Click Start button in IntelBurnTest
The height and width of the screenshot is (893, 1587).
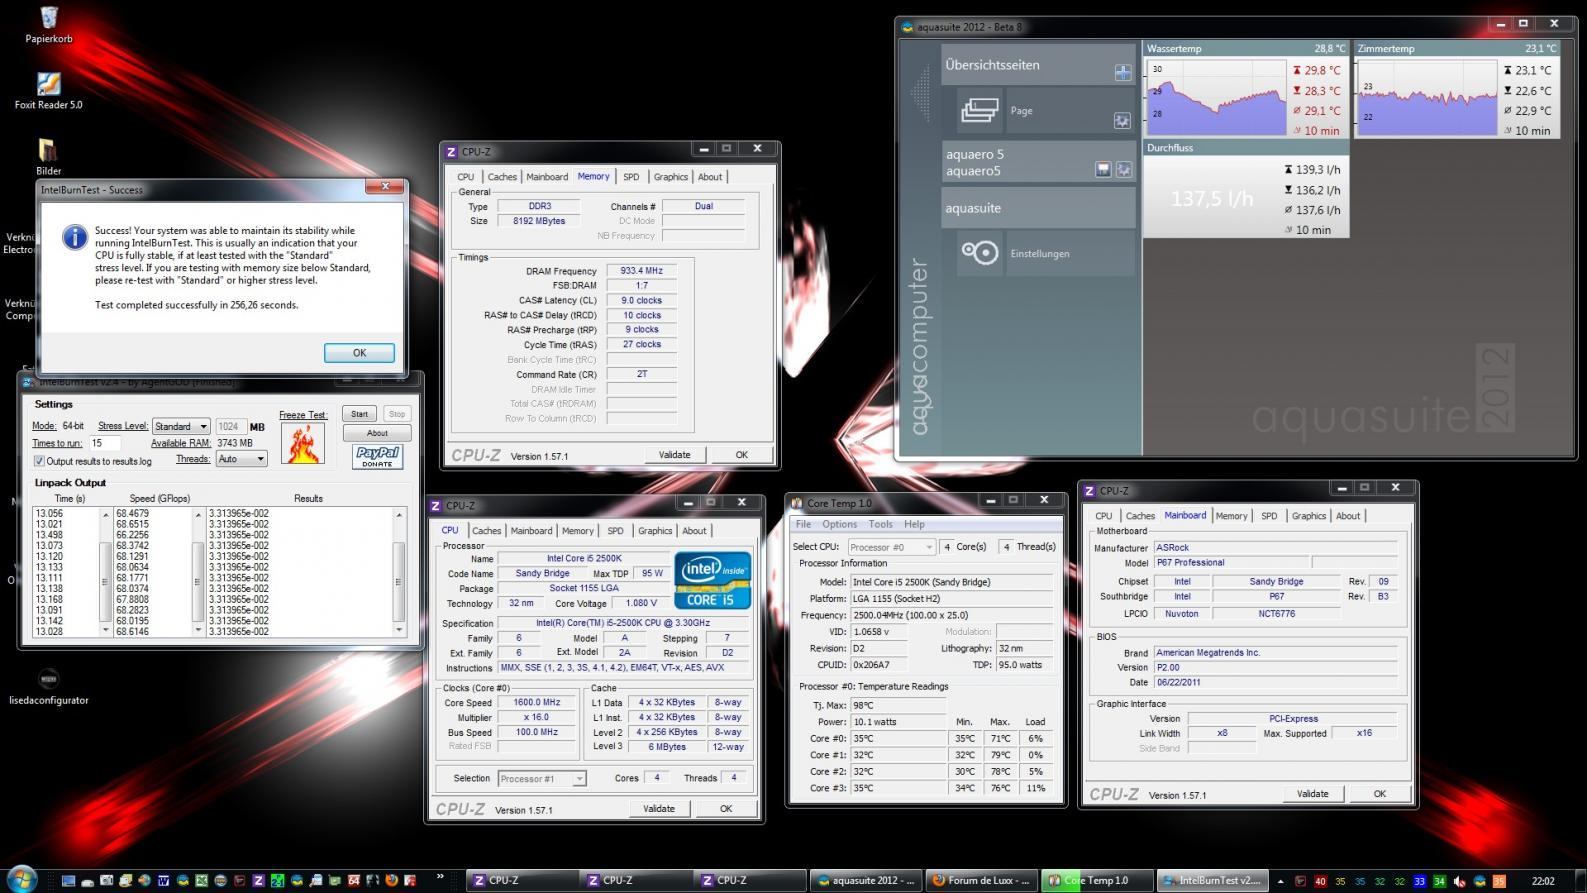(359, 414)
